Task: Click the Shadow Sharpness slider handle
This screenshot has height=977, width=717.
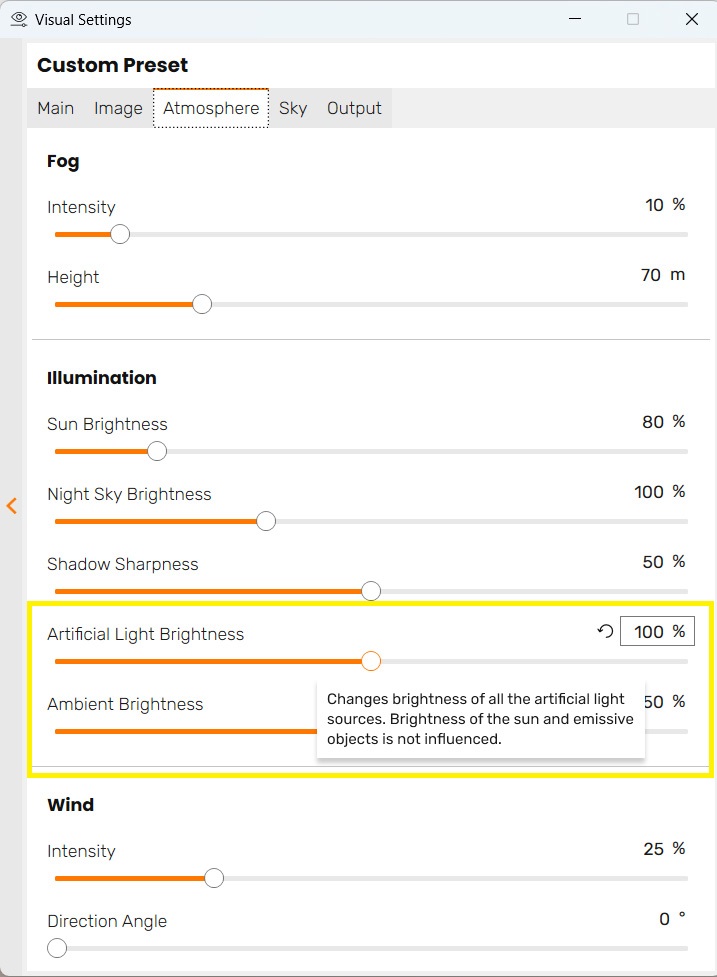Action: tap(371, 591)
